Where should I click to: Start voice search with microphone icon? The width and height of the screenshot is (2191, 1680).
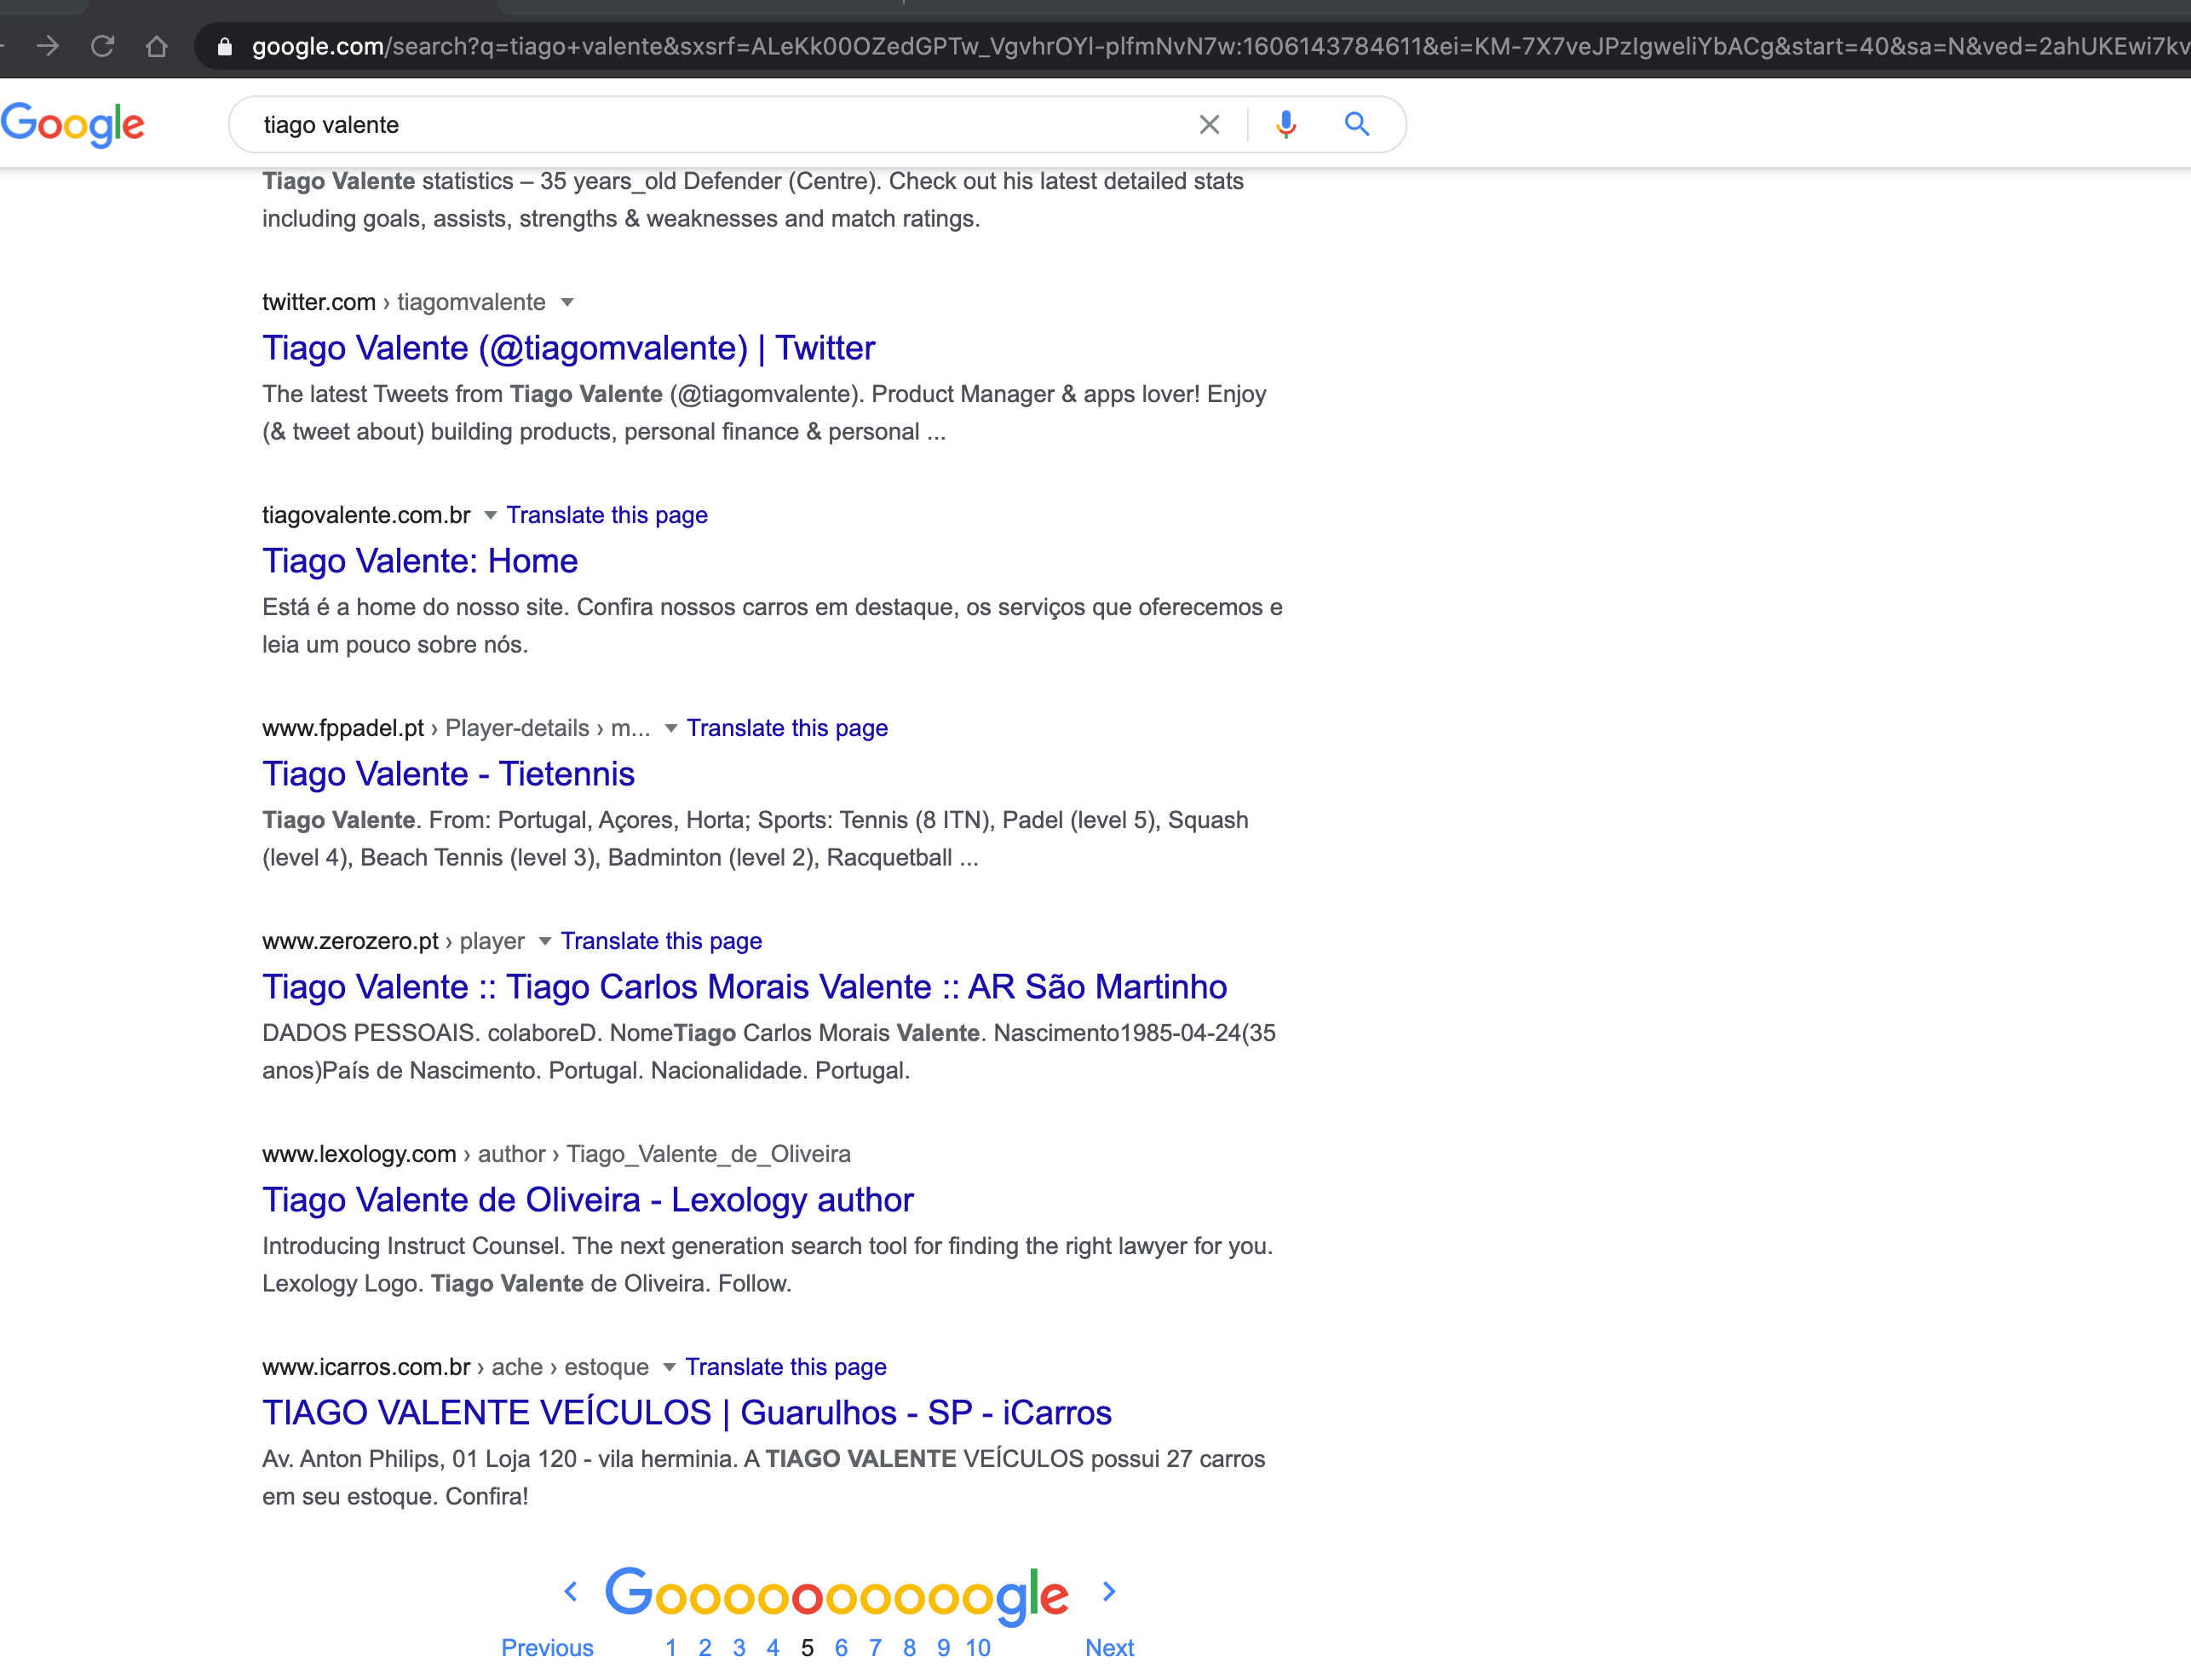click(1286, 124)
